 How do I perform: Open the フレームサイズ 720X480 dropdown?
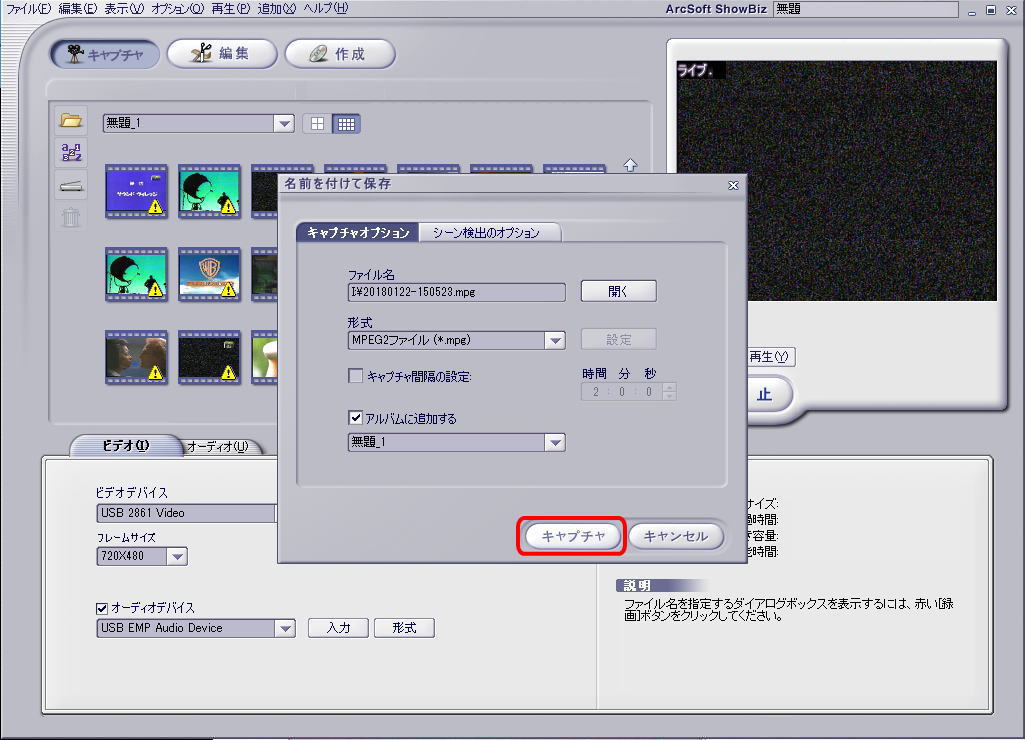176,556
